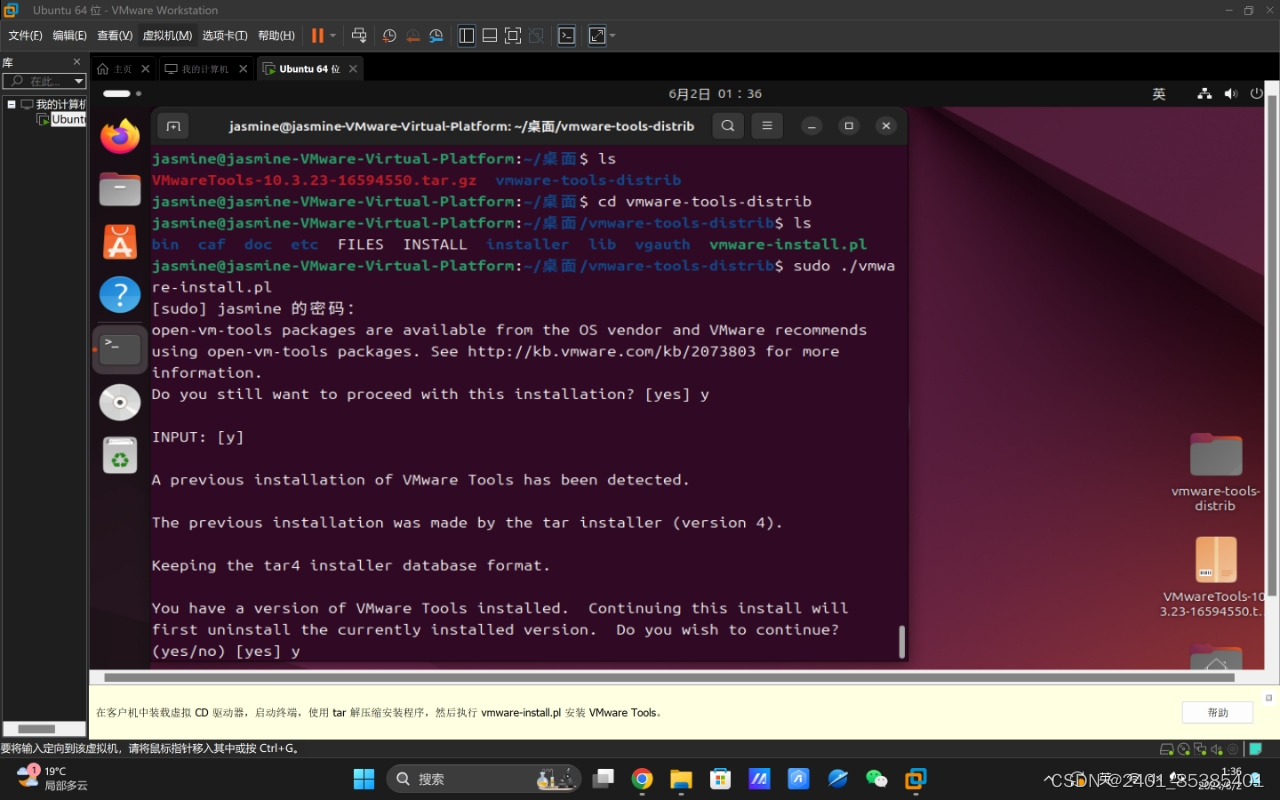Click the 英 input method indicator in Ubuntu top bar
This screenshot has width=1280, height=800.
[1159, 94]
